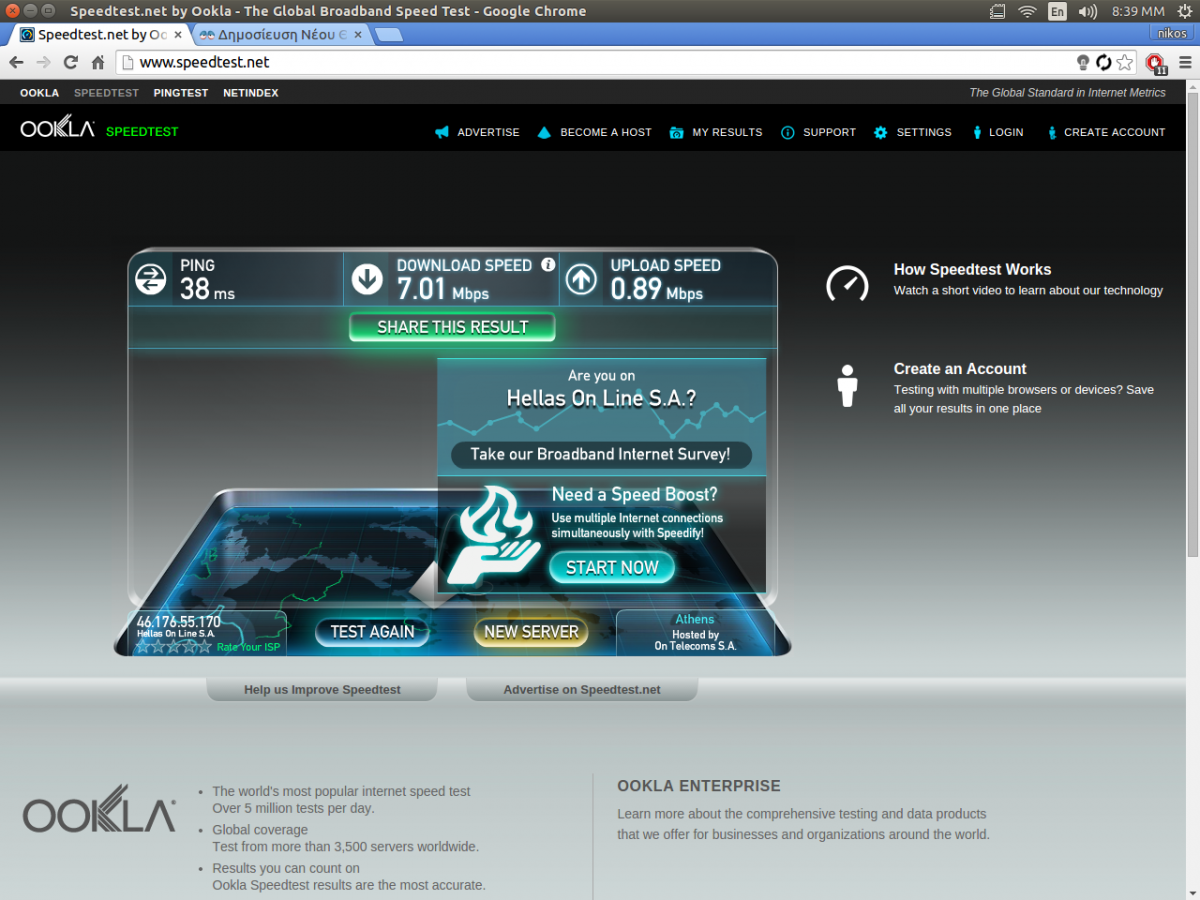Image resolution: width=1200 pixels, height=900 pixels.
Task: Click the Create Account person icon in navbar
Action: [x=1052, y=132]
